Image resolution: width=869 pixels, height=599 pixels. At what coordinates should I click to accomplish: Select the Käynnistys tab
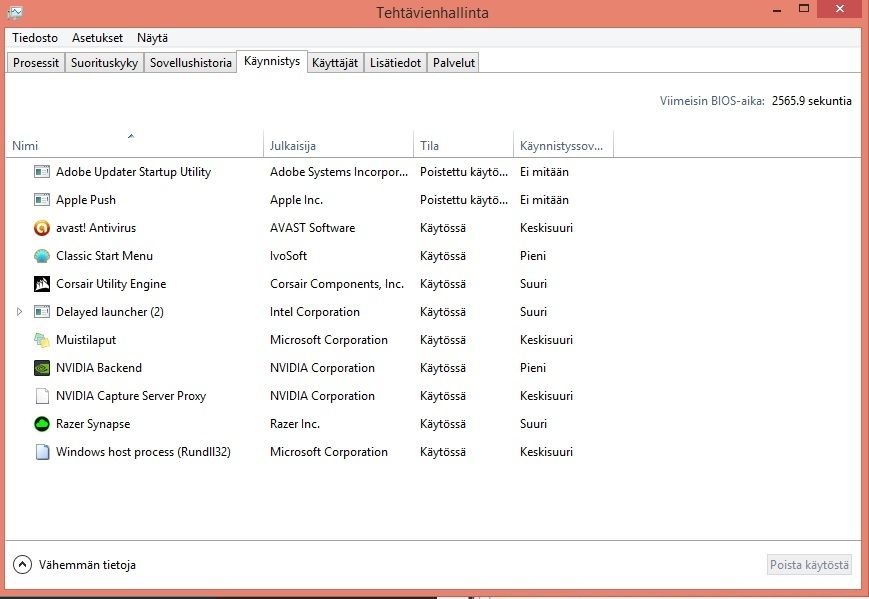(272, 61)
